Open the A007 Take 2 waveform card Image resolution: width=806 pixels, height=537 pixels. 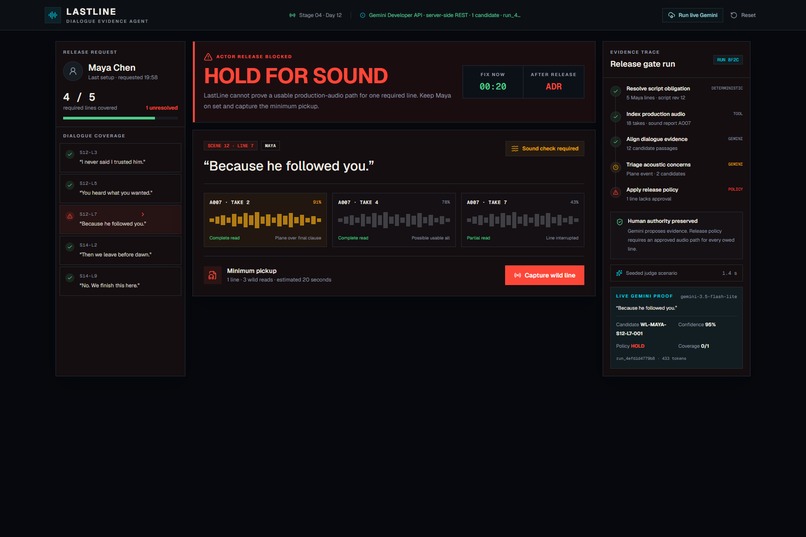point(265,220)
